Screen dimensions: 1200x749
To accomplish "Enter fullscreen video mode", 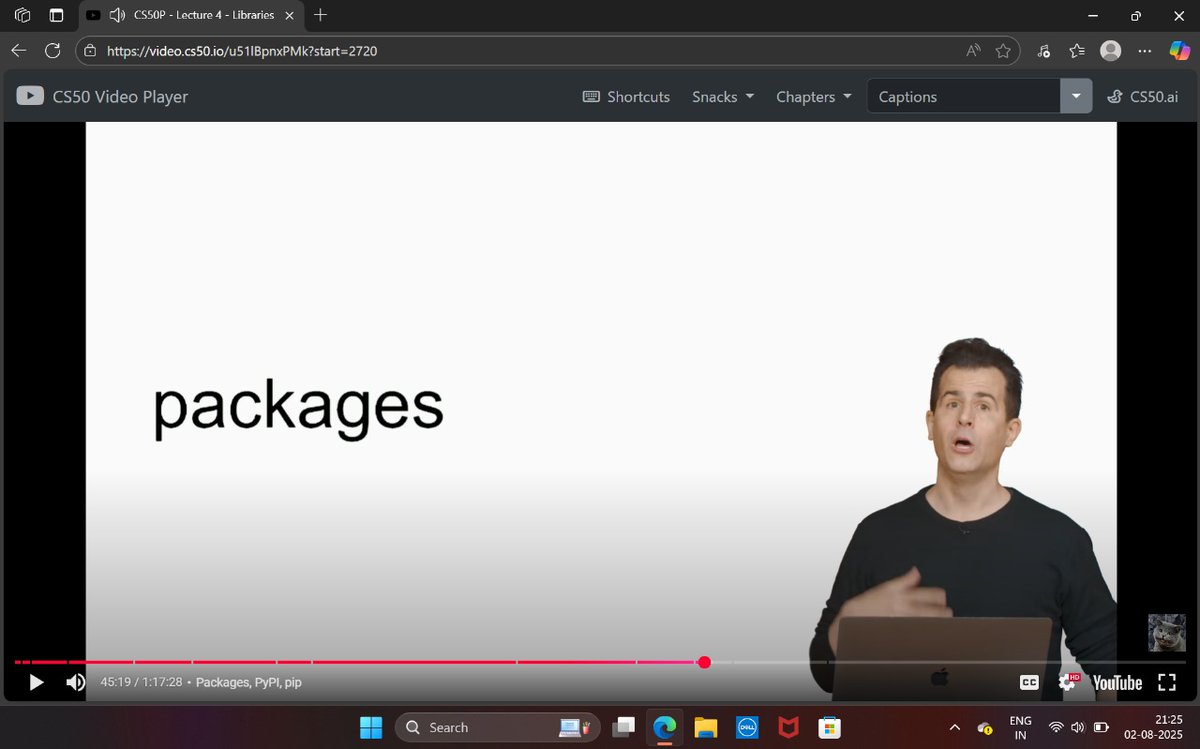I will coord(1167,682).
